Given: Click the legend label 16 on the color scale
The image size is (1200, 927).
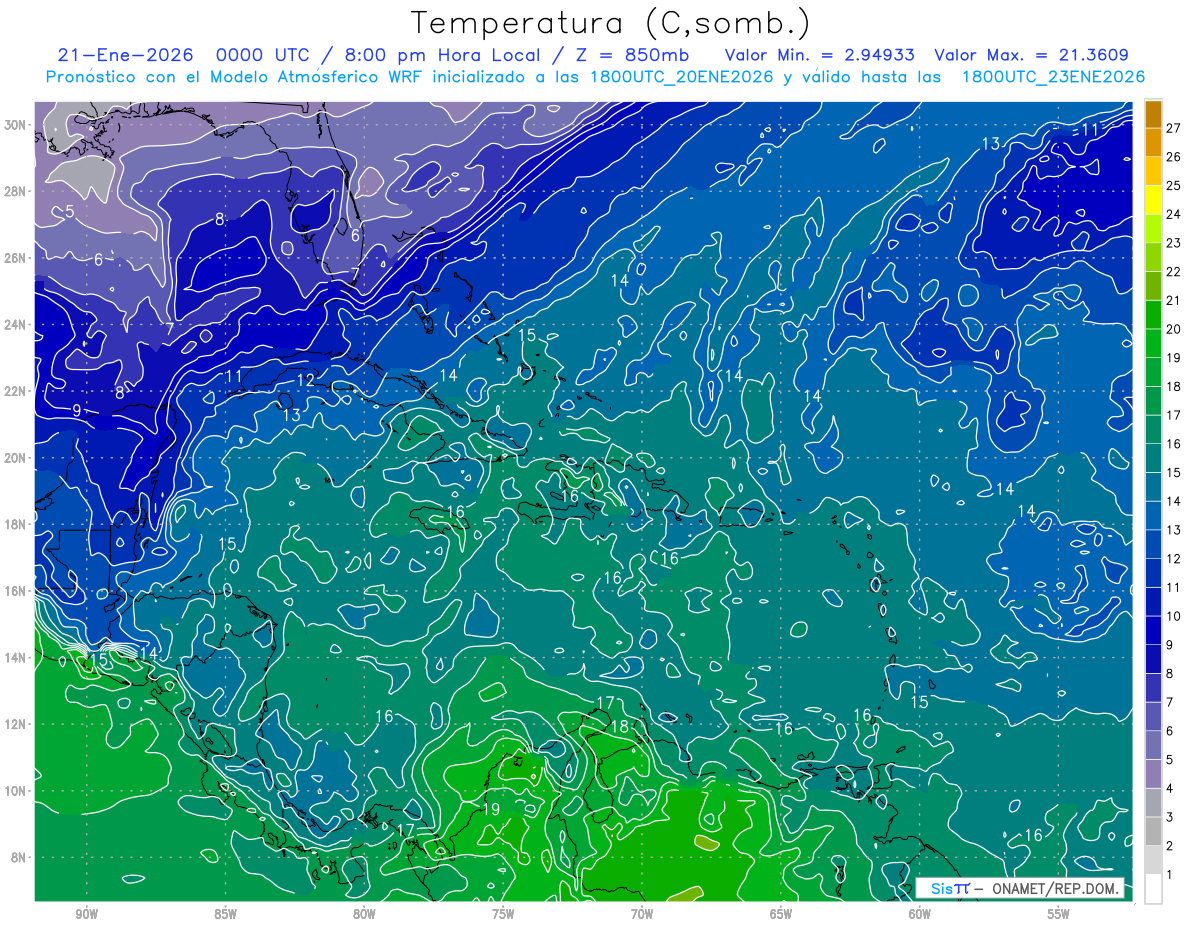Looking at the screenshot, I should click(x=1174, y=443).
